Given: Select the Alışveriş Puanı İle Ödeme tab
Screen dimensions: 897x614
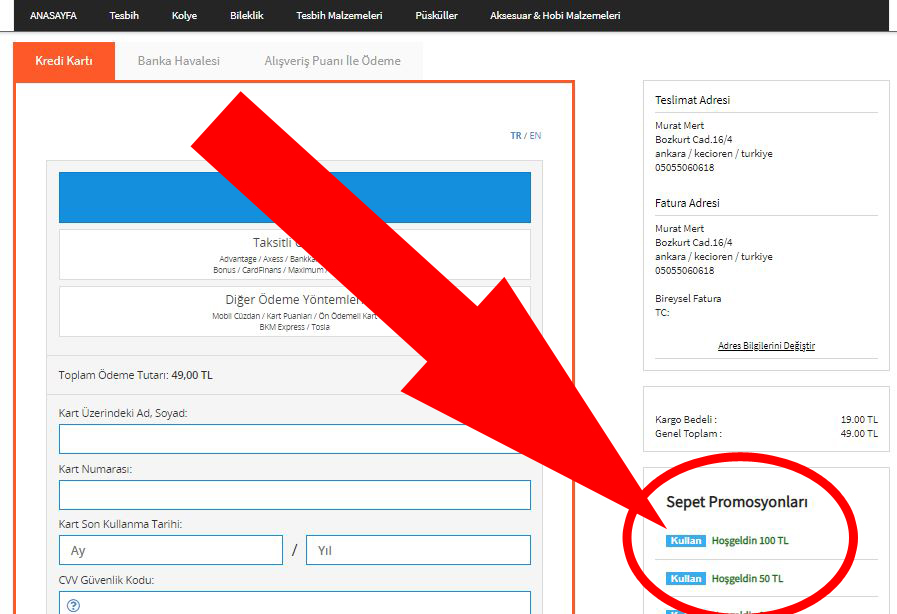Looking at the screenshot, I should click(332, 61).
